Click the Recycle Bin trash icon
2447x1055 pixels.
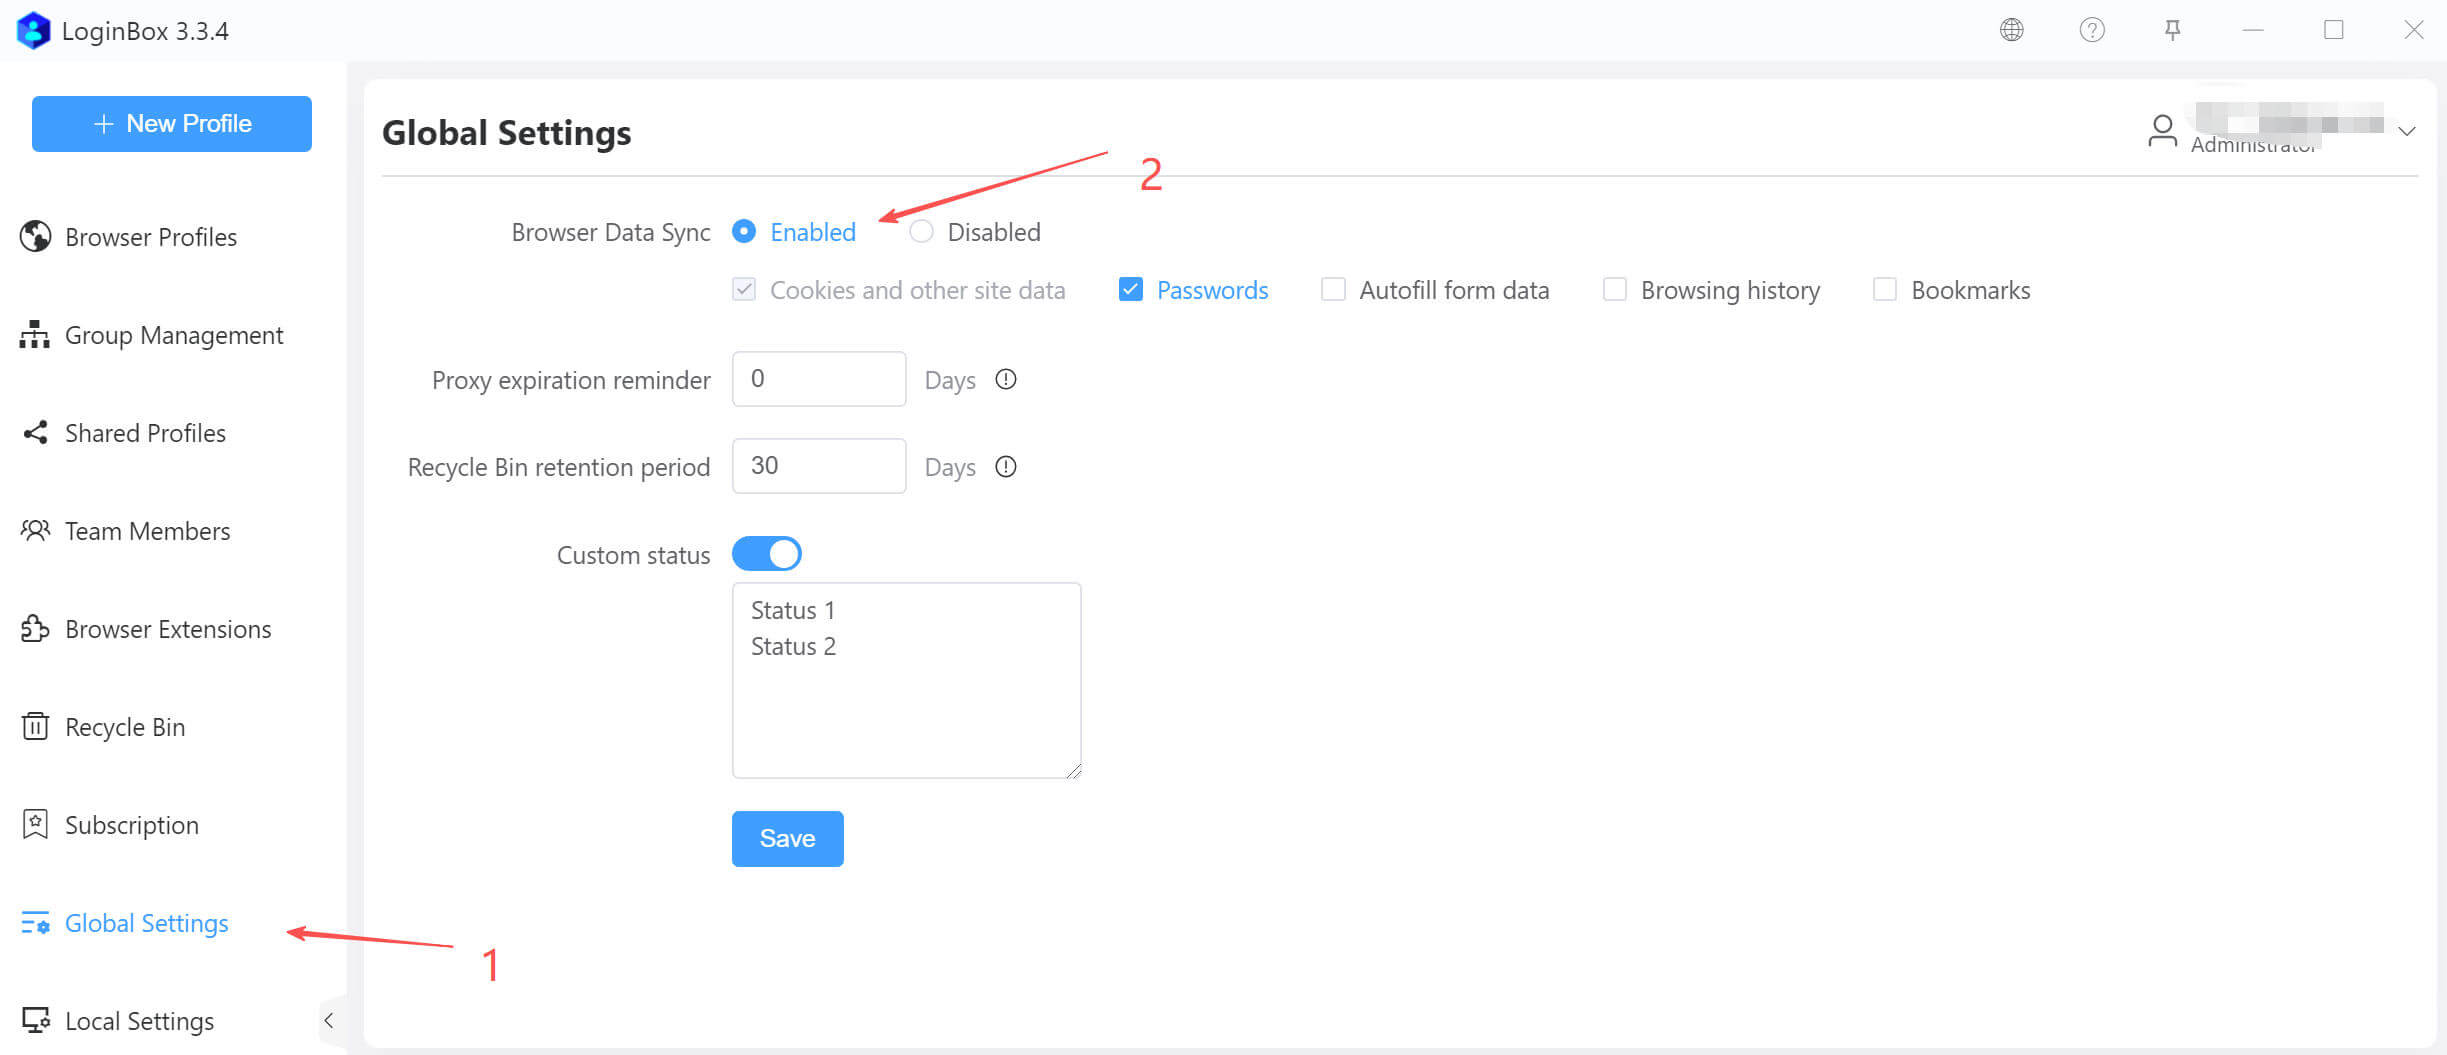[x=35, y=726]
